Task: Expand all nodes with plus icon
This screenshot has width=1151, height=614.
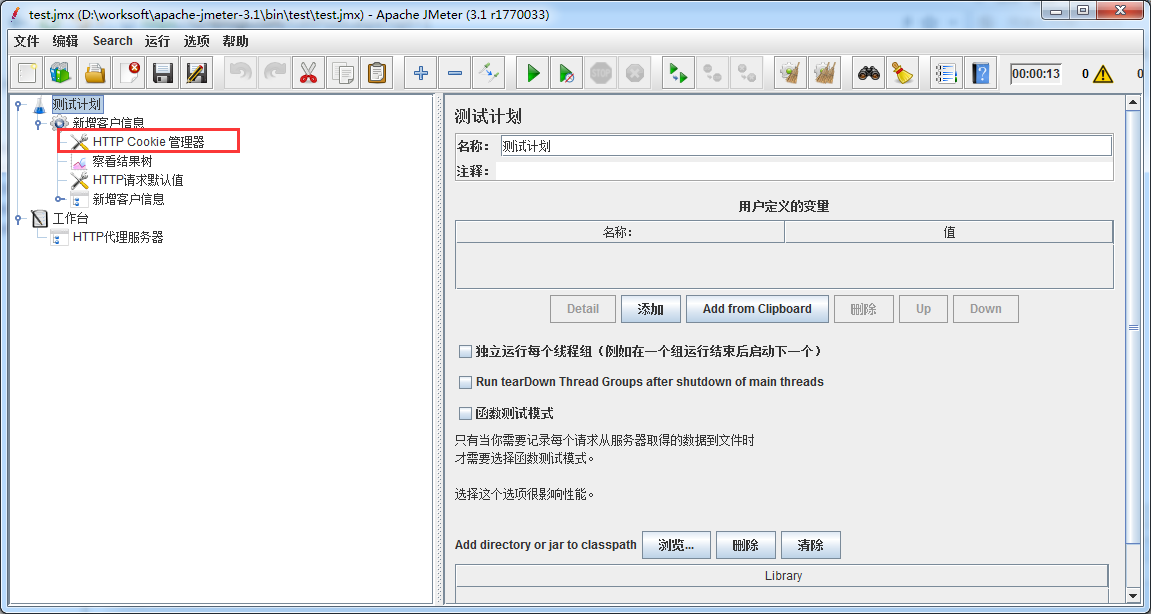Action: click(421, 73)
